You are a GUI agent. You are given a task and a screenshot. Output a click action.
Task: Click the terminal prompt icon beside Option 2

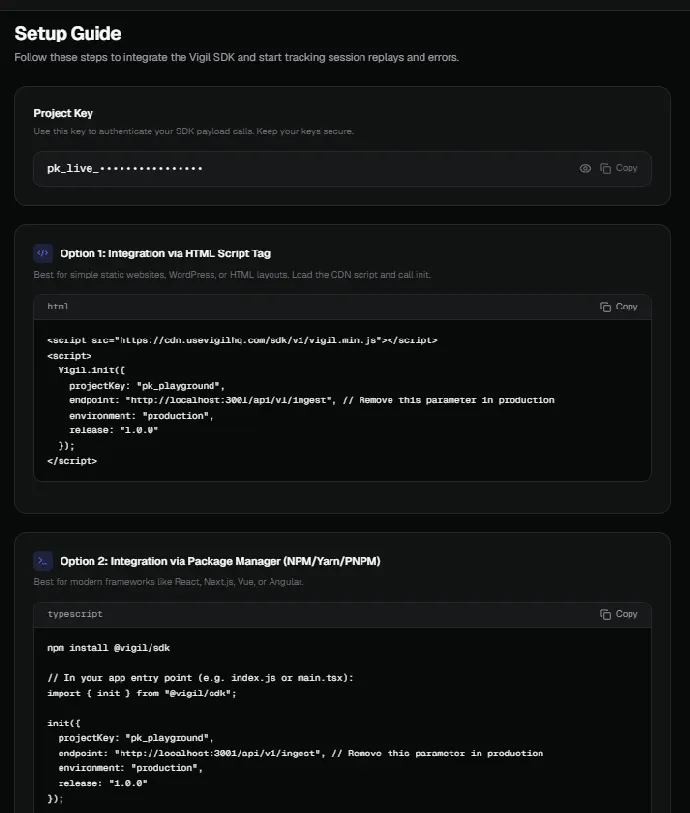click(43, 561)
